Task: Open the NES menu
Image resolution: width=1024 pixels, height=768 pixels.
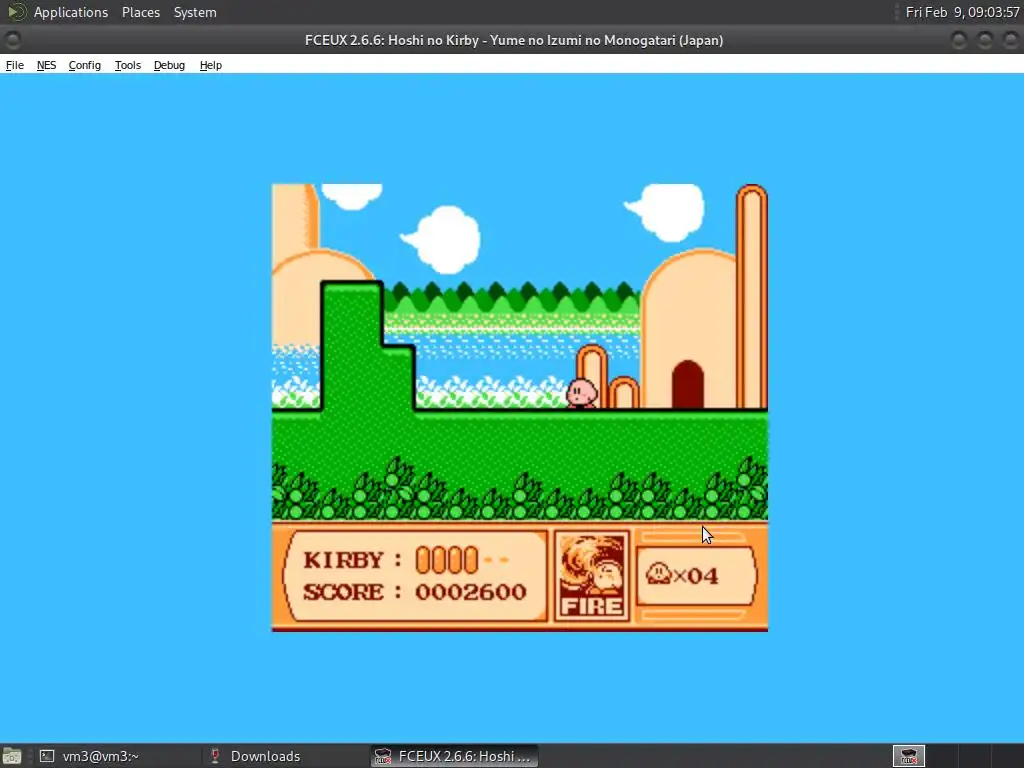Action: point(46,65)
